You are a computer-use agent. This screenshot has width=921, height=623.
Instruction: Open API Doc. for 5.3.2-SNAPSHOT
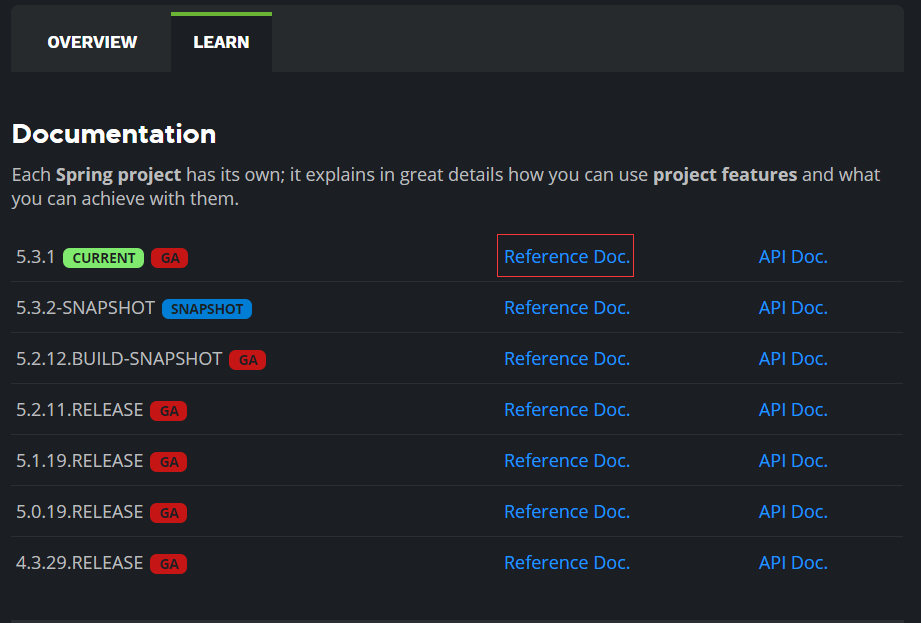[793, 307]
